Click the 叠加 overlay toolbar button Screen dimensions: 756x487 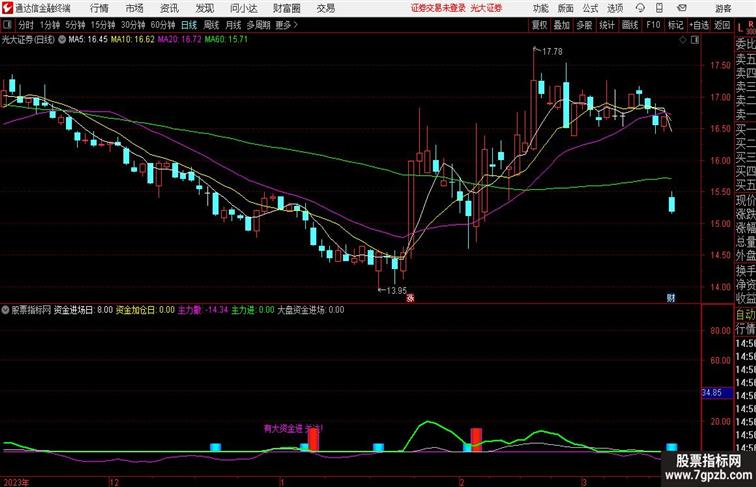pos(562,25)
